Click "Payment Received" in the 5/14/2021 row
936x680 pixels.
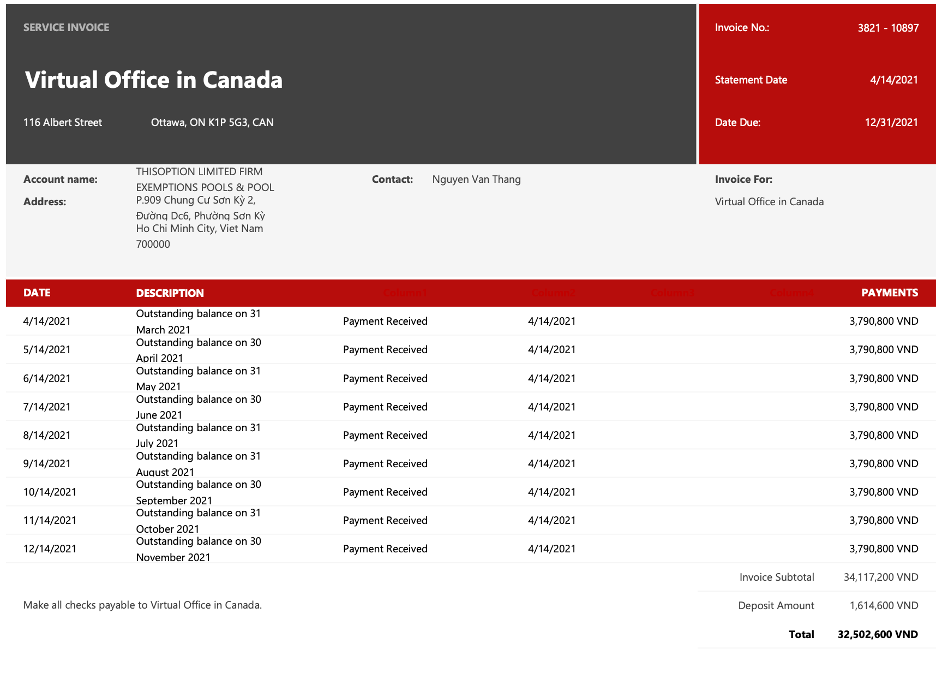385,350
